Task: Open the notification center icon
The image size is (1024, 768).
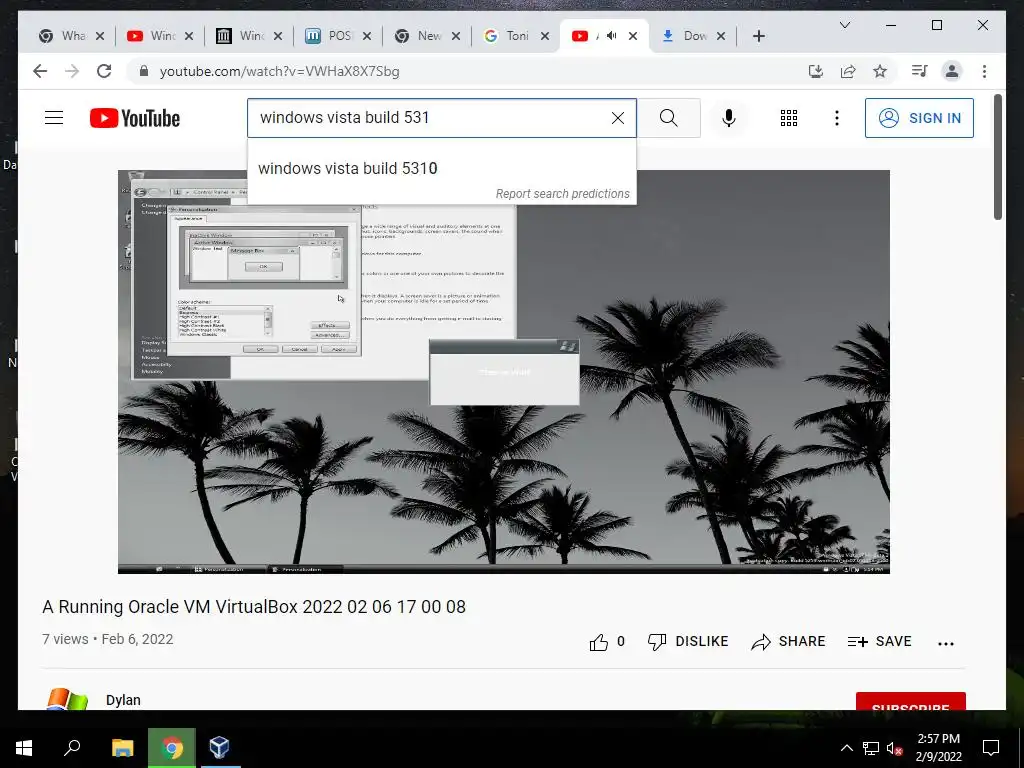Action: (991, 748)
